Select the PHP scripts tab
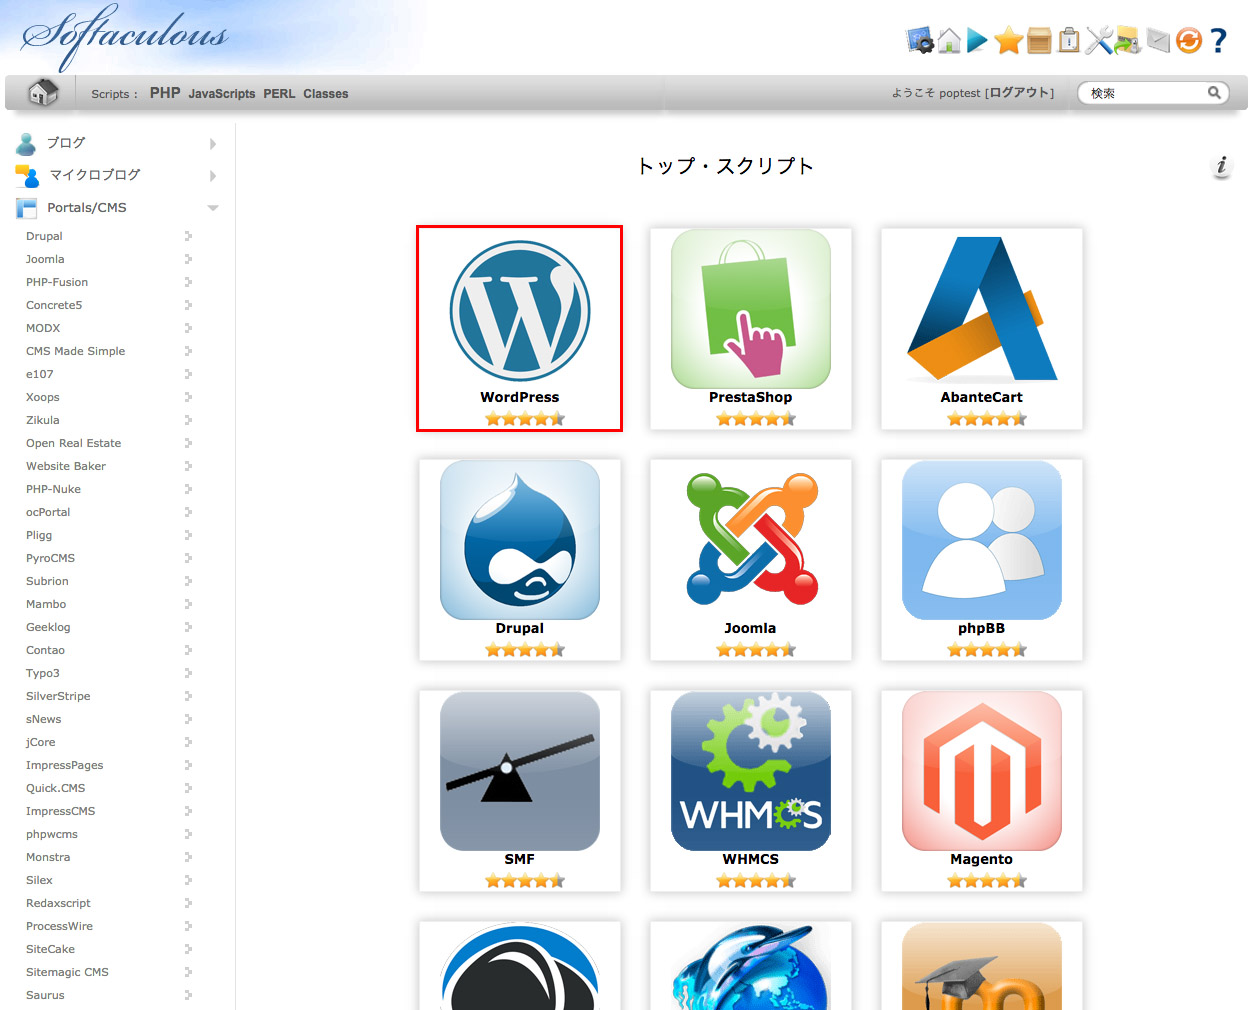Image resolution: width=1252 pixels, height=1010 pixels. tap(165, 93)
